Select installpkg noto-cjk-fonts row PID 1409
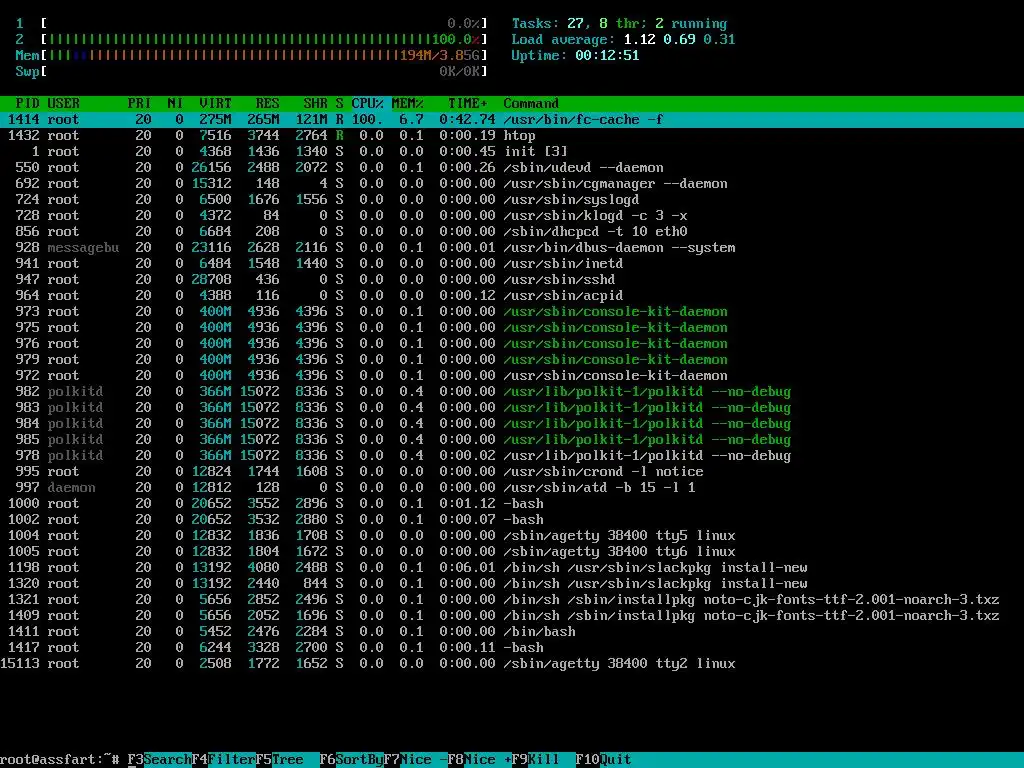 pos(512,615)
